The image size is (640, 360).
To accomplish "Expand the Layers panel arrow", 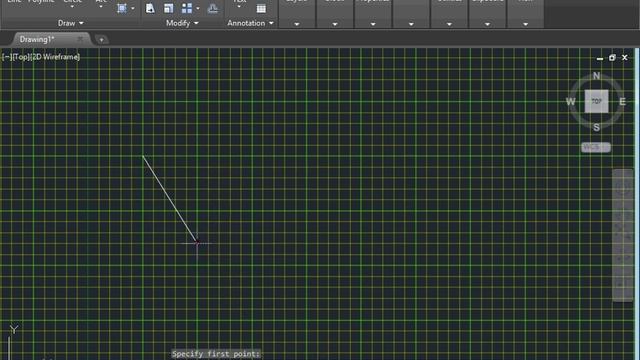I will [297, 24].
